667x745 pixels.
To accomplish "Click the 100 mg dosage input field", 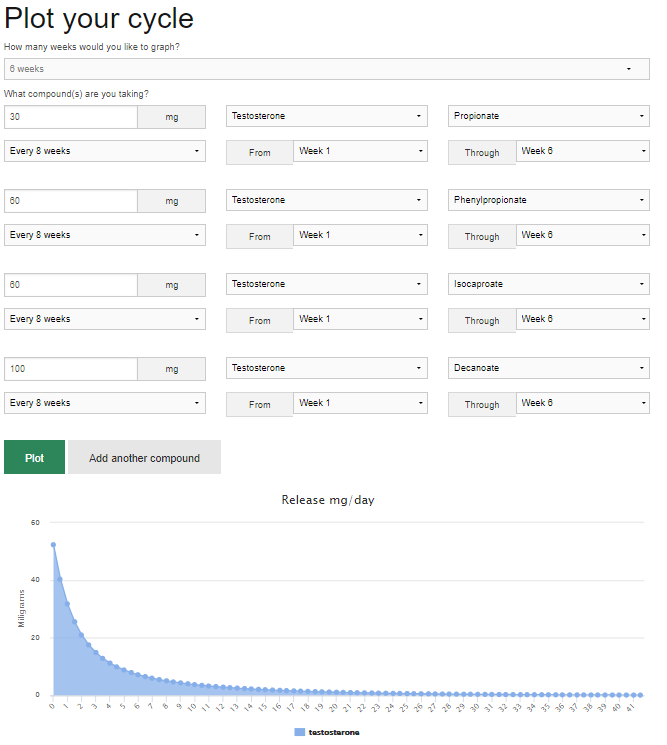I will click(x=70, y=369).
